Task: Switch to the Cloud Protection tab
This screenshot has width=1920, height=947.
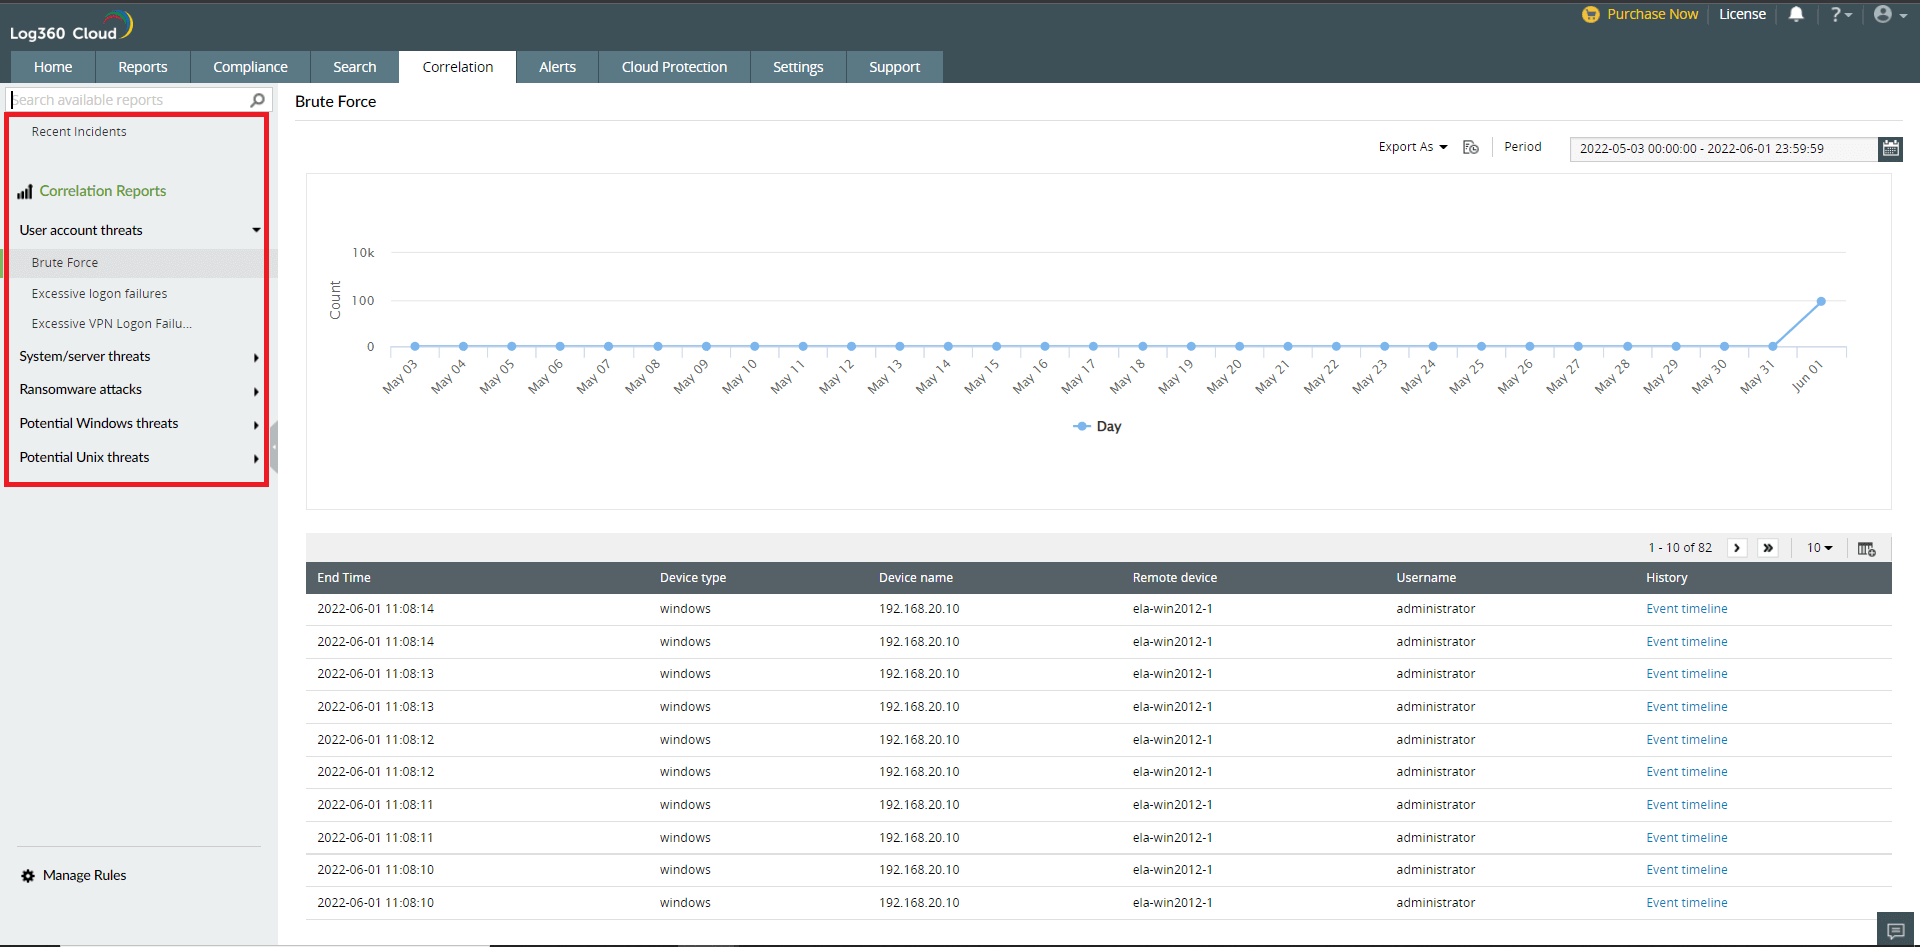Action: tap(673, 66)
